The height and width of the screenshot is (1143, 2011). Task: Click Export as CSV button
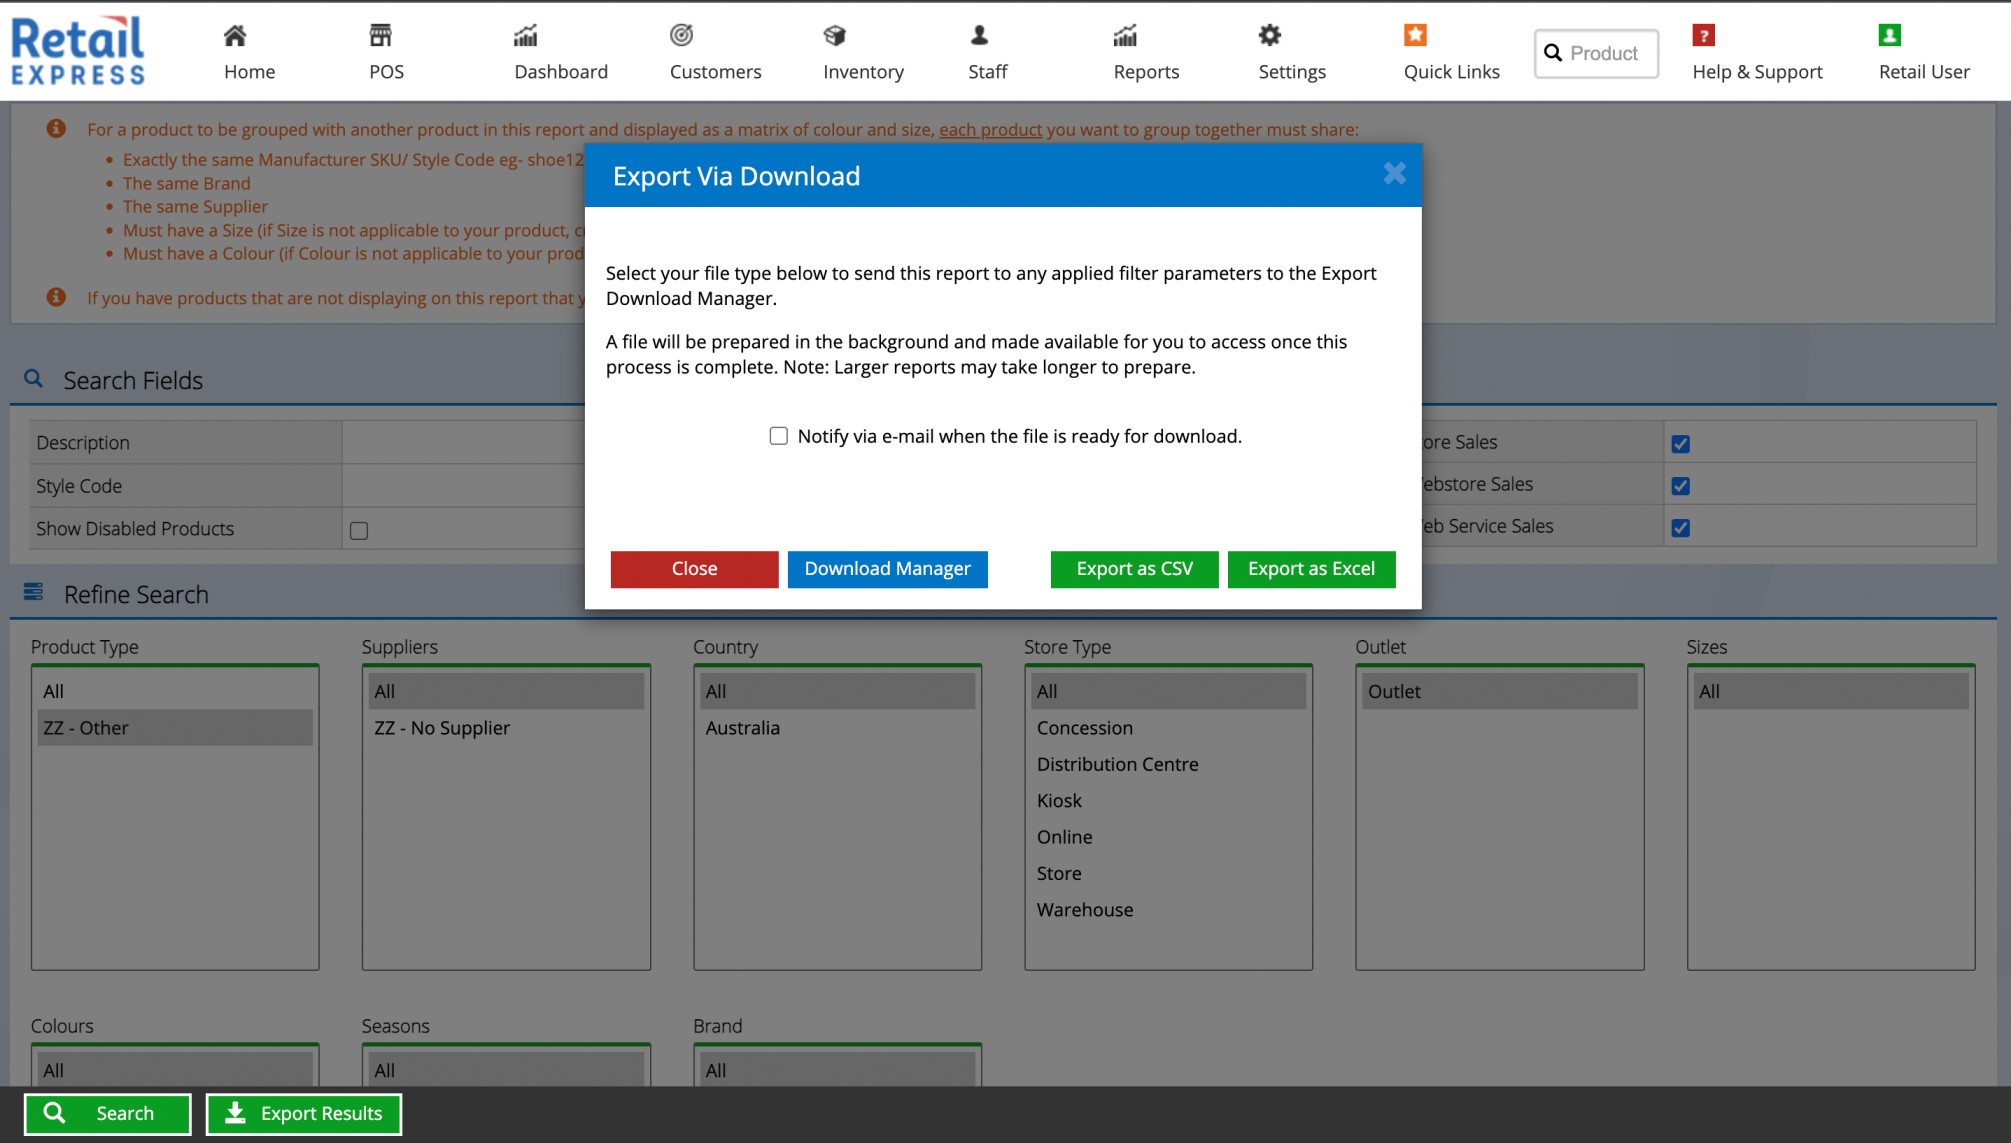pos(1134,569)
